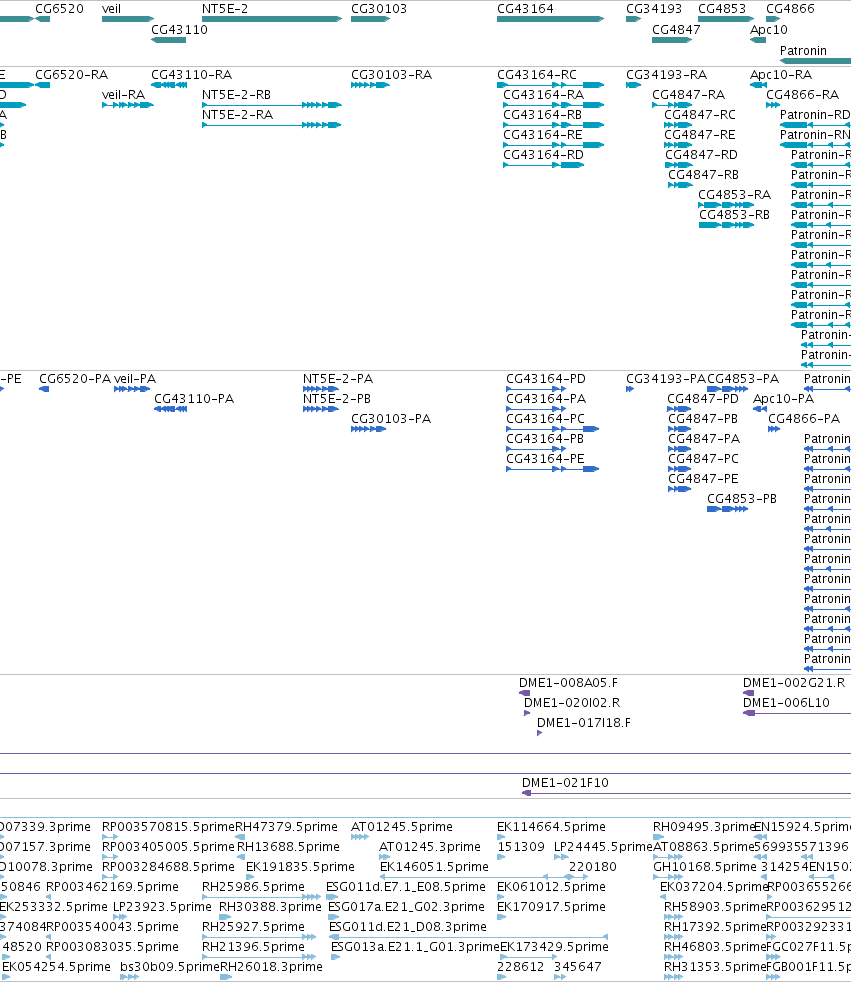The height and width of the screenshot is (982, 851).
Task: Select transcript CG4847-RA
Action: point(672,105)
